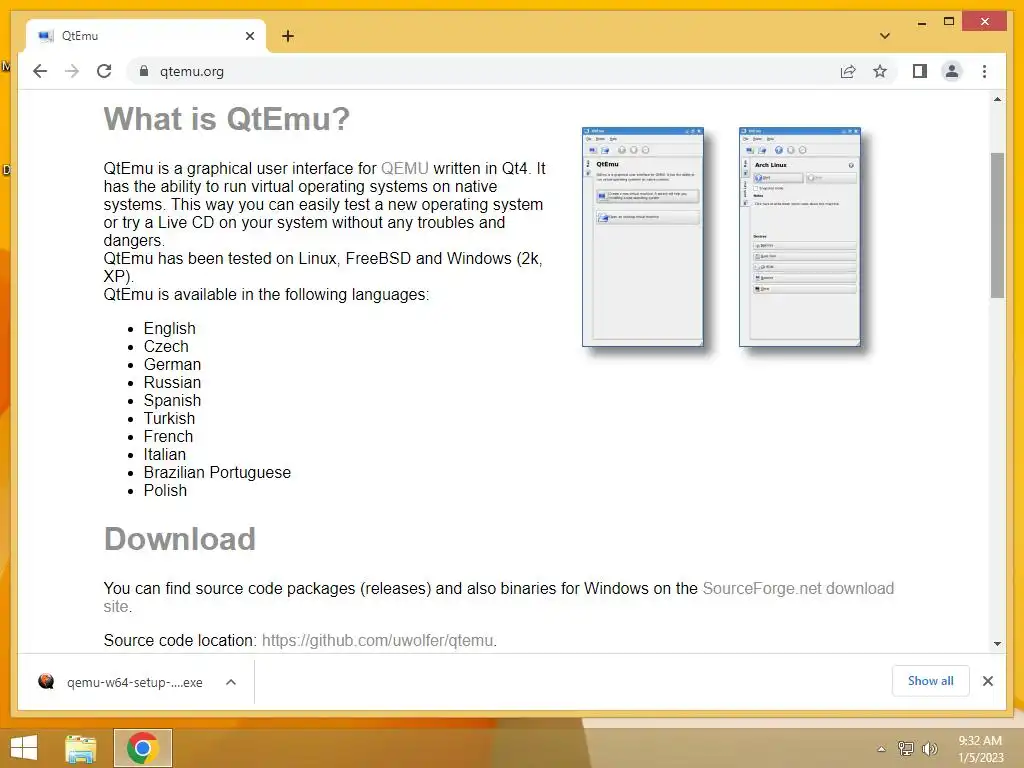
Task: Click 'Turkish' in the language list
Action: click(x=169, y=418)
